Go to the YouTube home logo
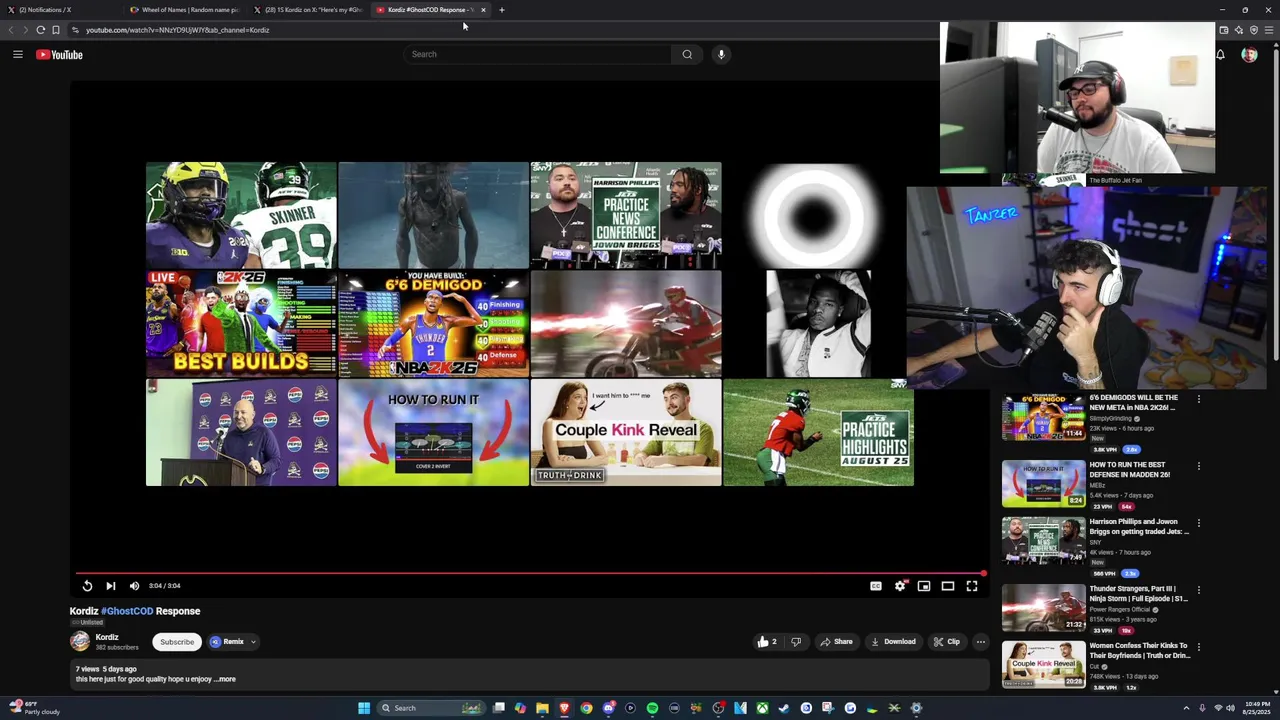The width and height of the screenshot is (1280, 720). tap(59, 54)
